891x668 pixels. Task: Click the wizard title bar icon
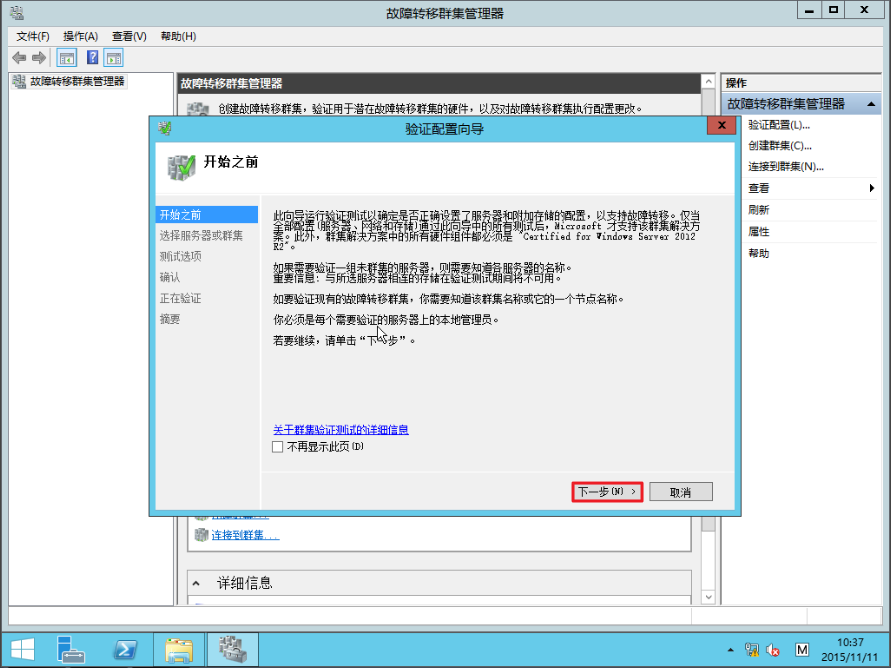[x=165, y=128]
